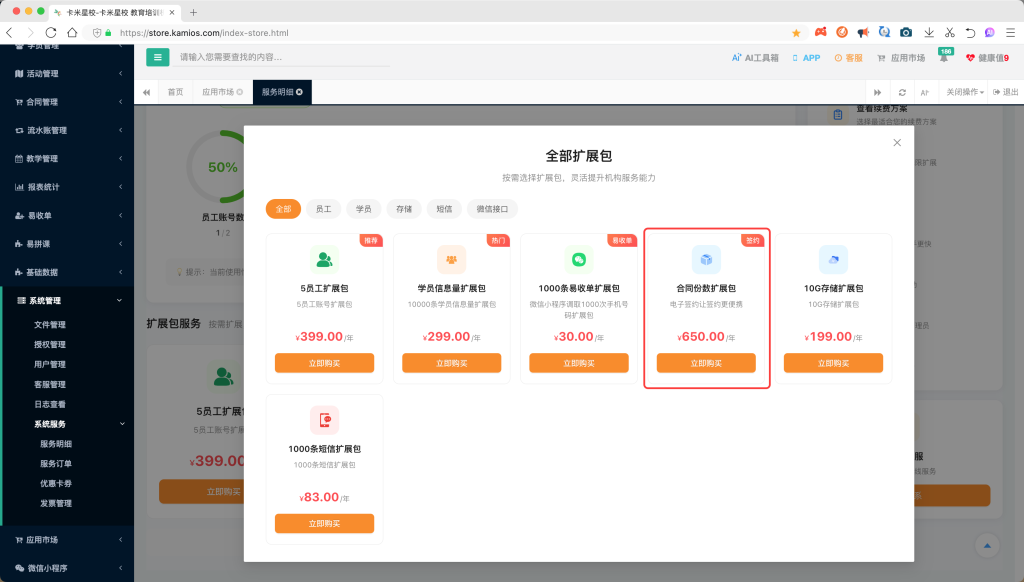Open 文件管理 in sidebar
Viewport: 1024px width, 582px height.
point(50,325)
